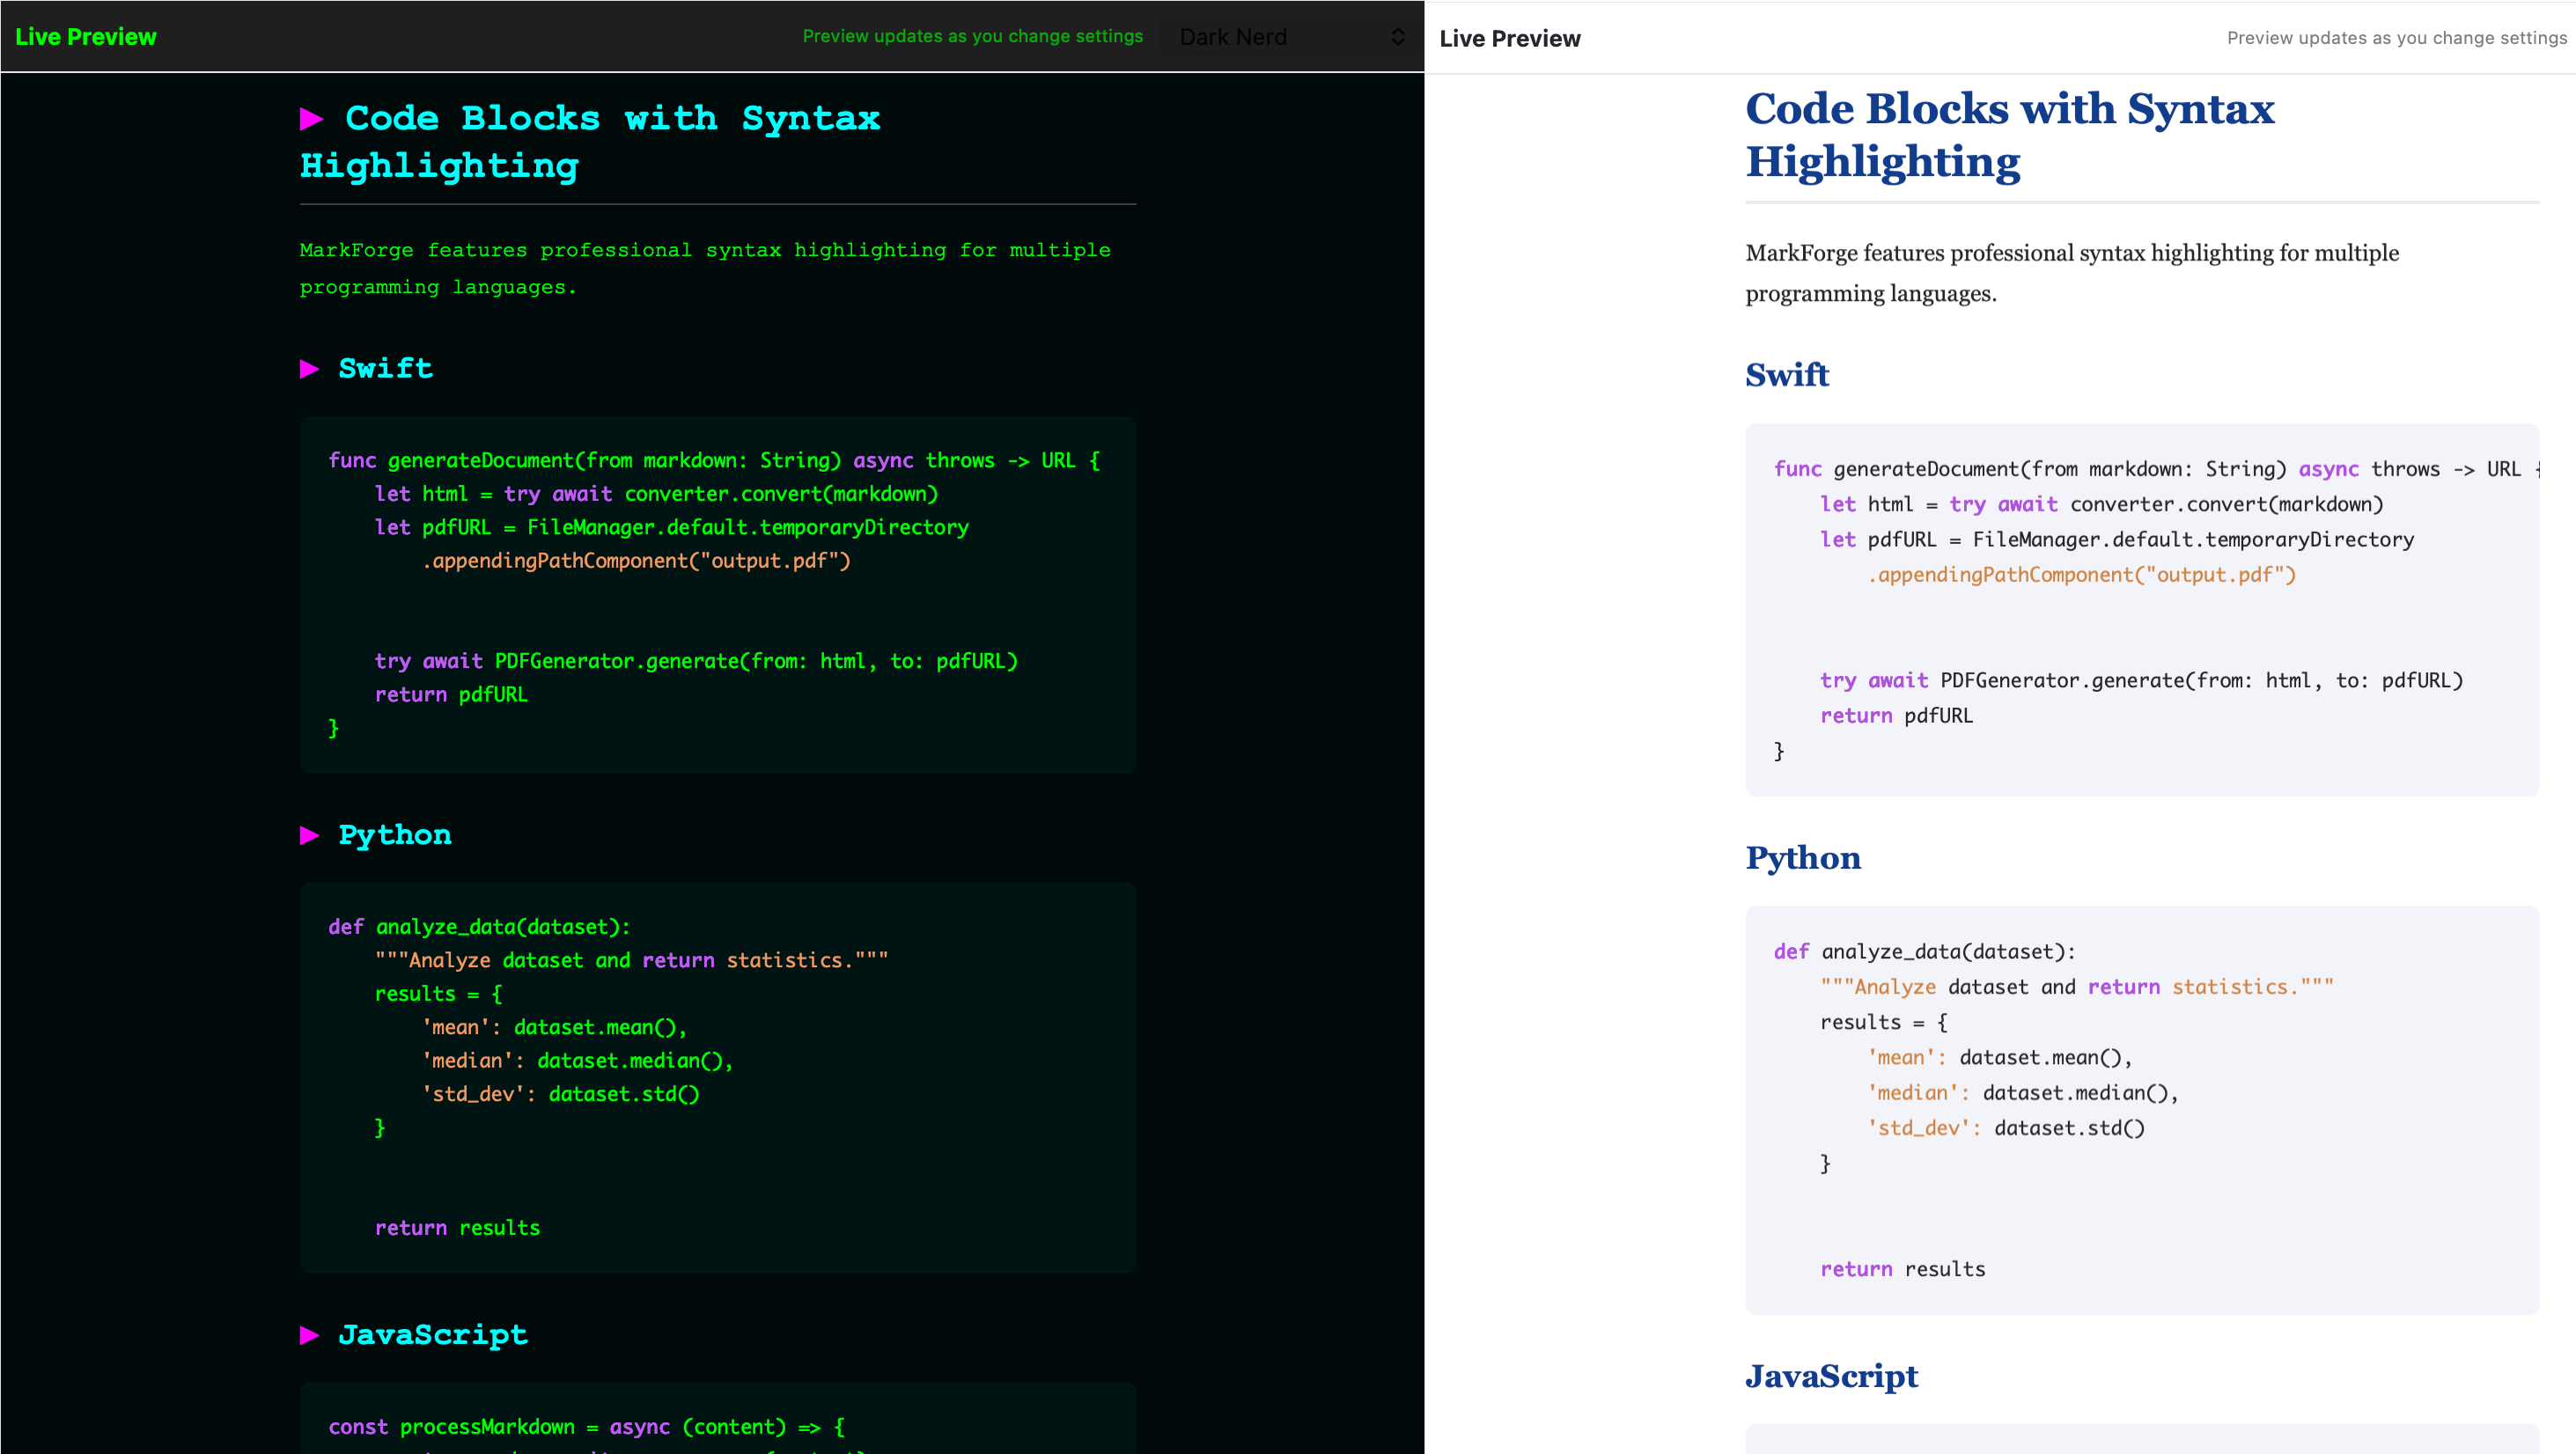Click 'let html = try await' line in light preview
Screen dimensions: 2576x1454
point(2101,504)
